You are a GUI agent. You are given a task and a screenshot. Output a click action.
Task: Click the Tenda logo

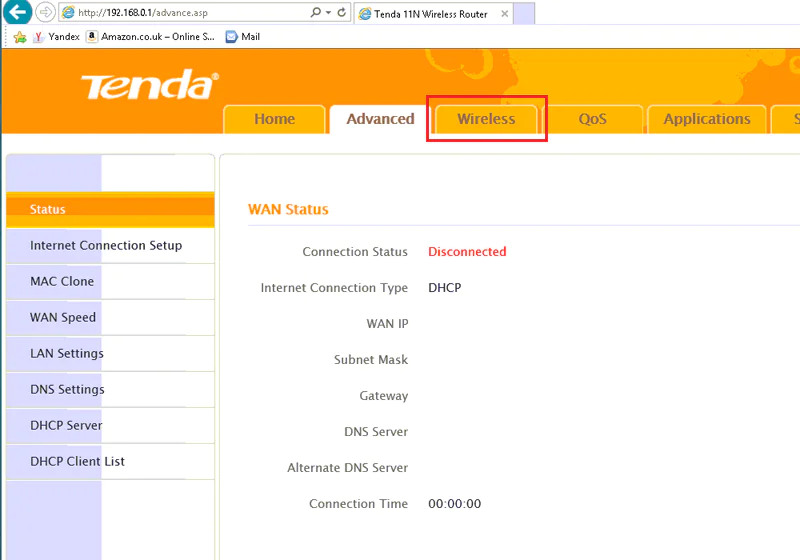(149, 86)
